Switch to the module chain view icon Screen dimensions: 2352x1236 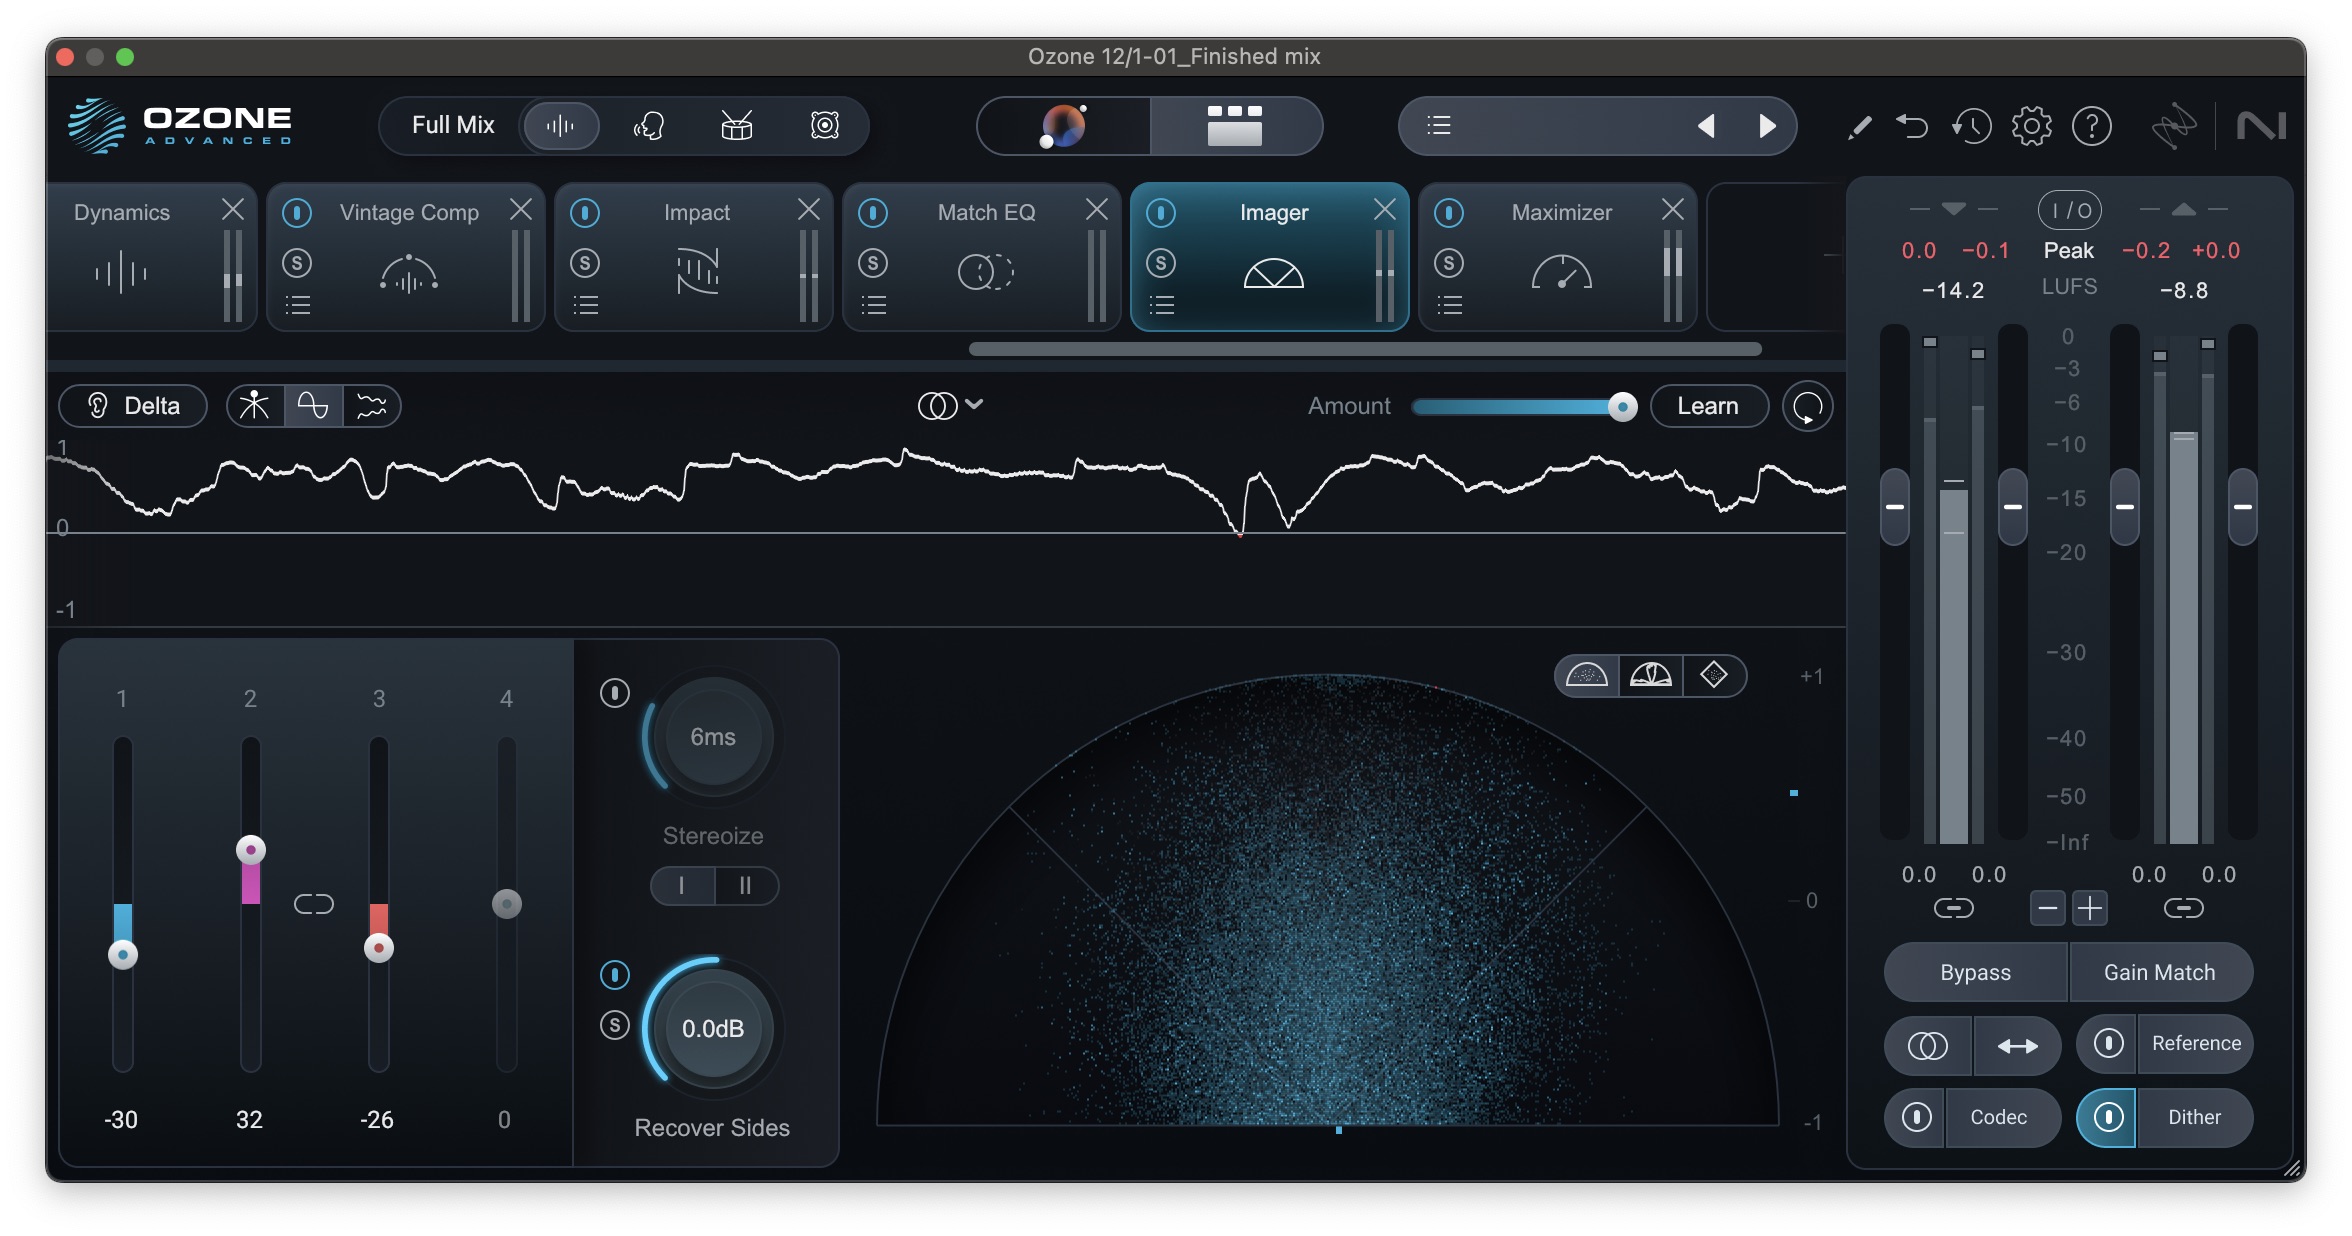[x=1235, y=126]
